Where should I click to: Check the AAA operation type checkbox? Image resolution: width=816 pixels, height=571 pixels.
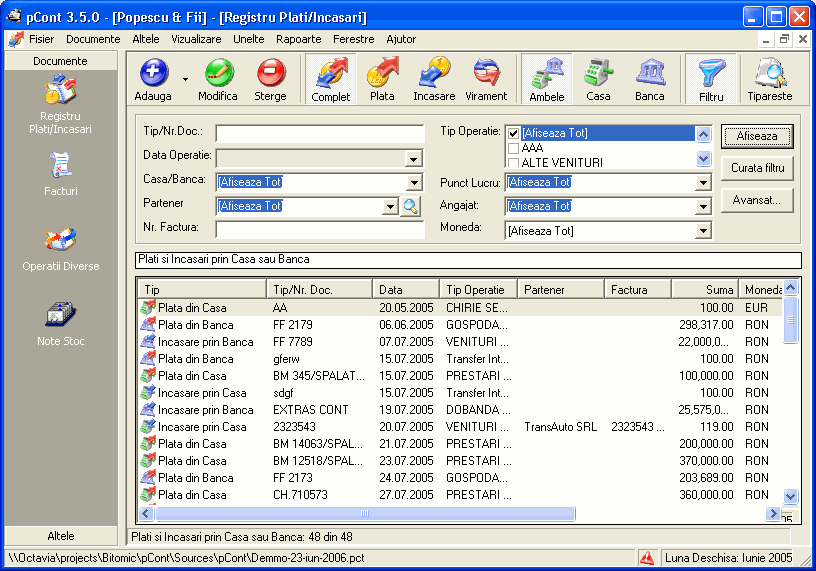point(514,148)
